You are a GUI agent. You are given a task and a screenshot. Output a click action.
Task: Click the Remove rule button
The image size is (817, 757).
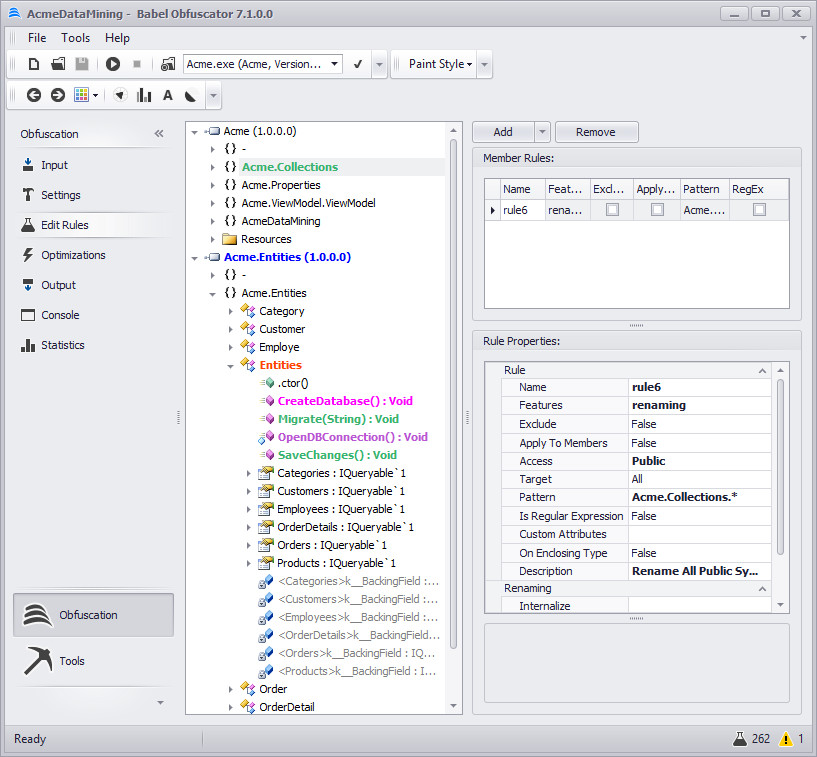point(596,132)
